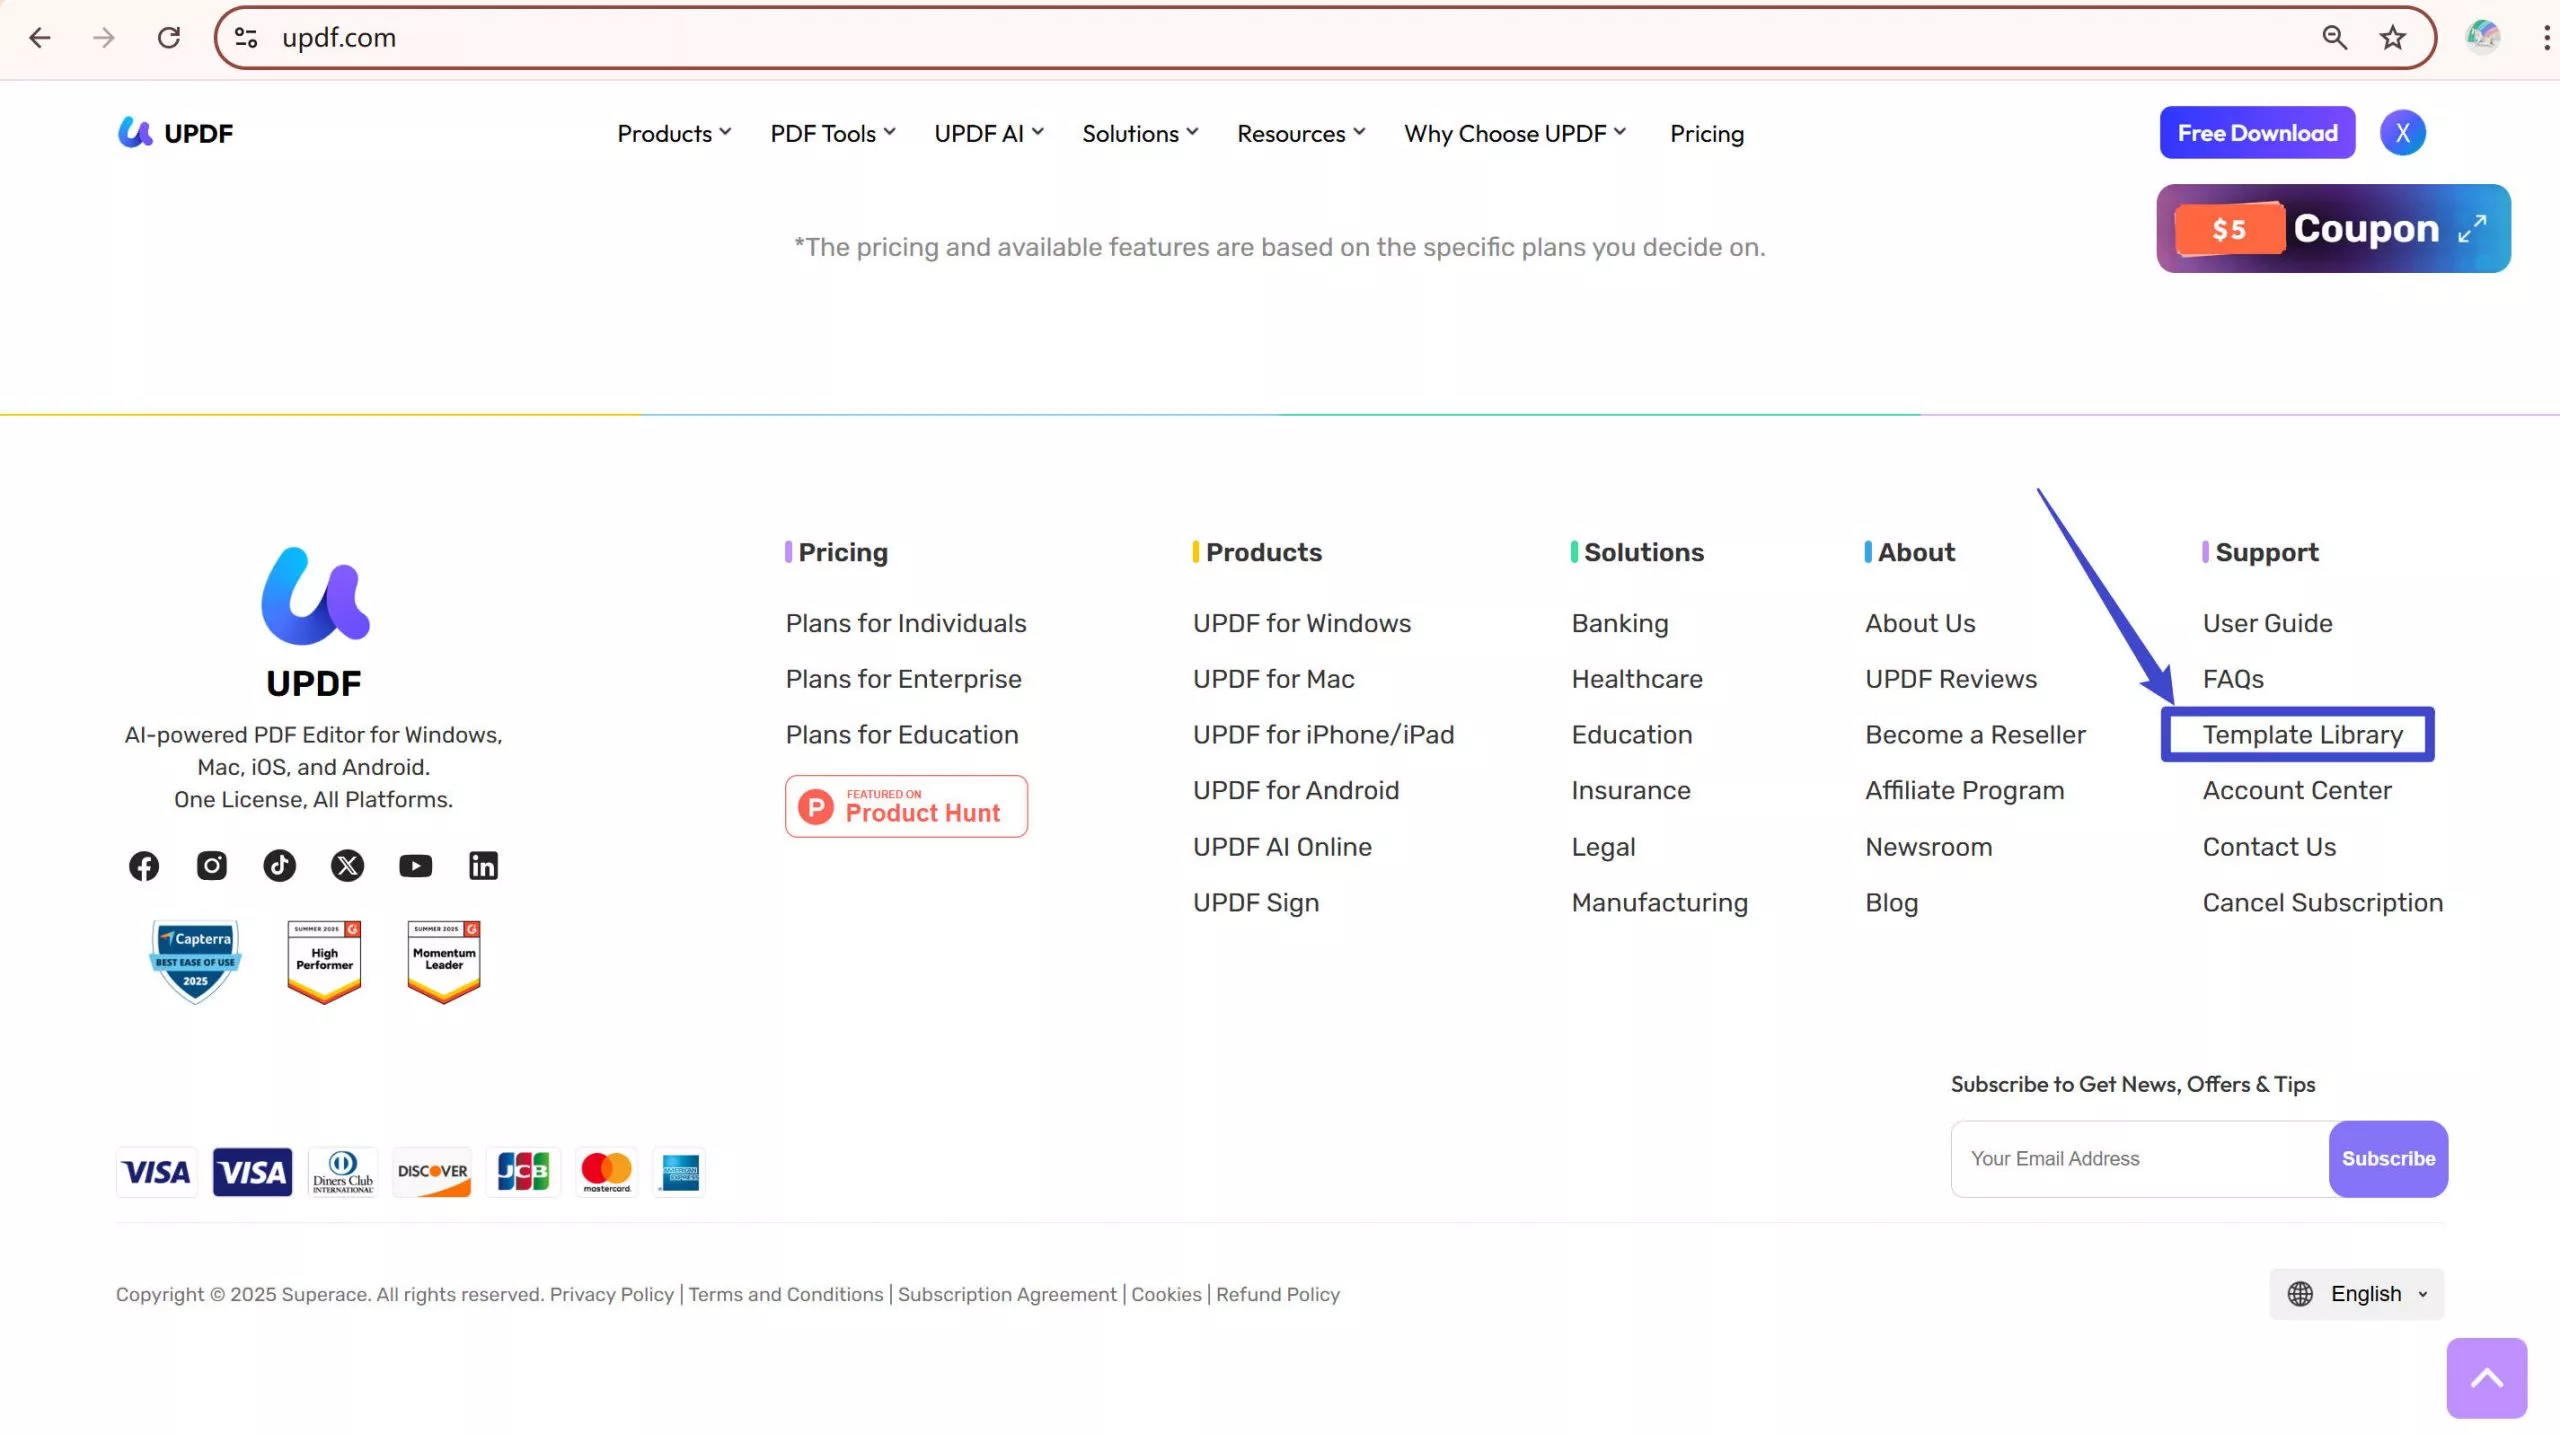The width and height of the screenshot is (2560, 1434).
Task: Open Pricing in the top navigation
Action: (x=1707, y=133)
